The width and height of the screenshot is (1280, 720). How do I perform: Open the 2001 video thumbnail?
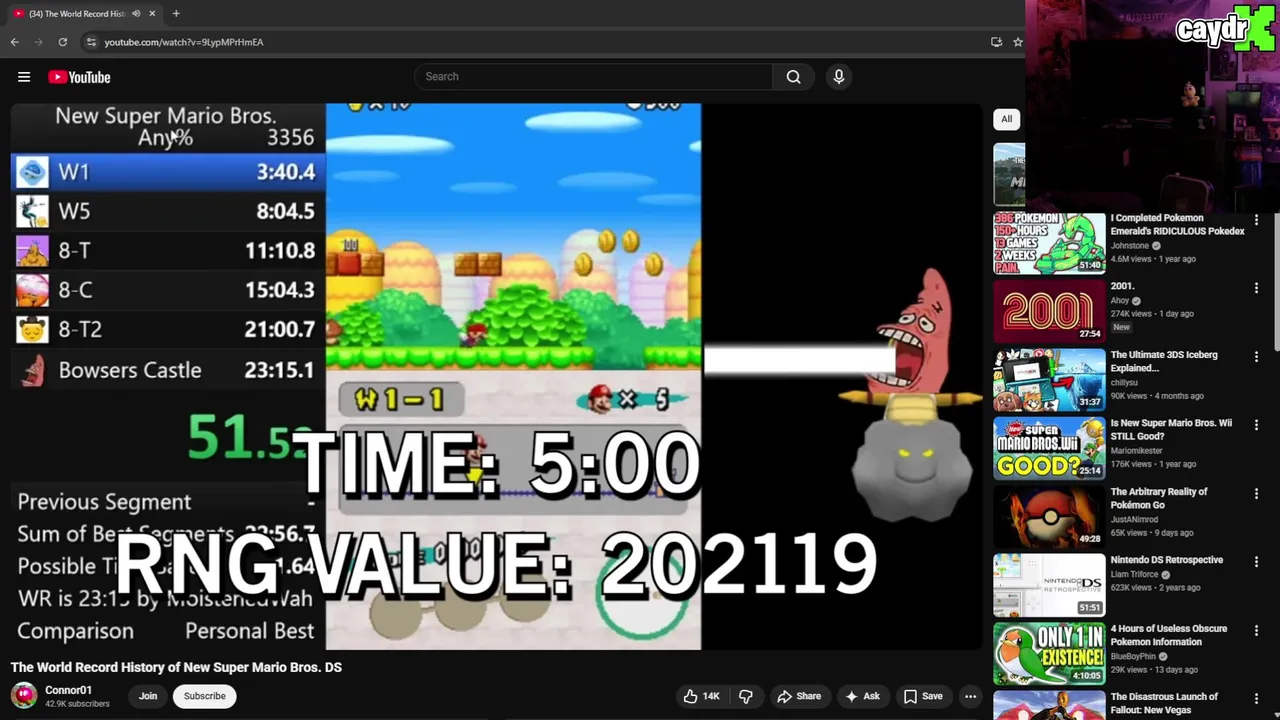point(1049,311)
